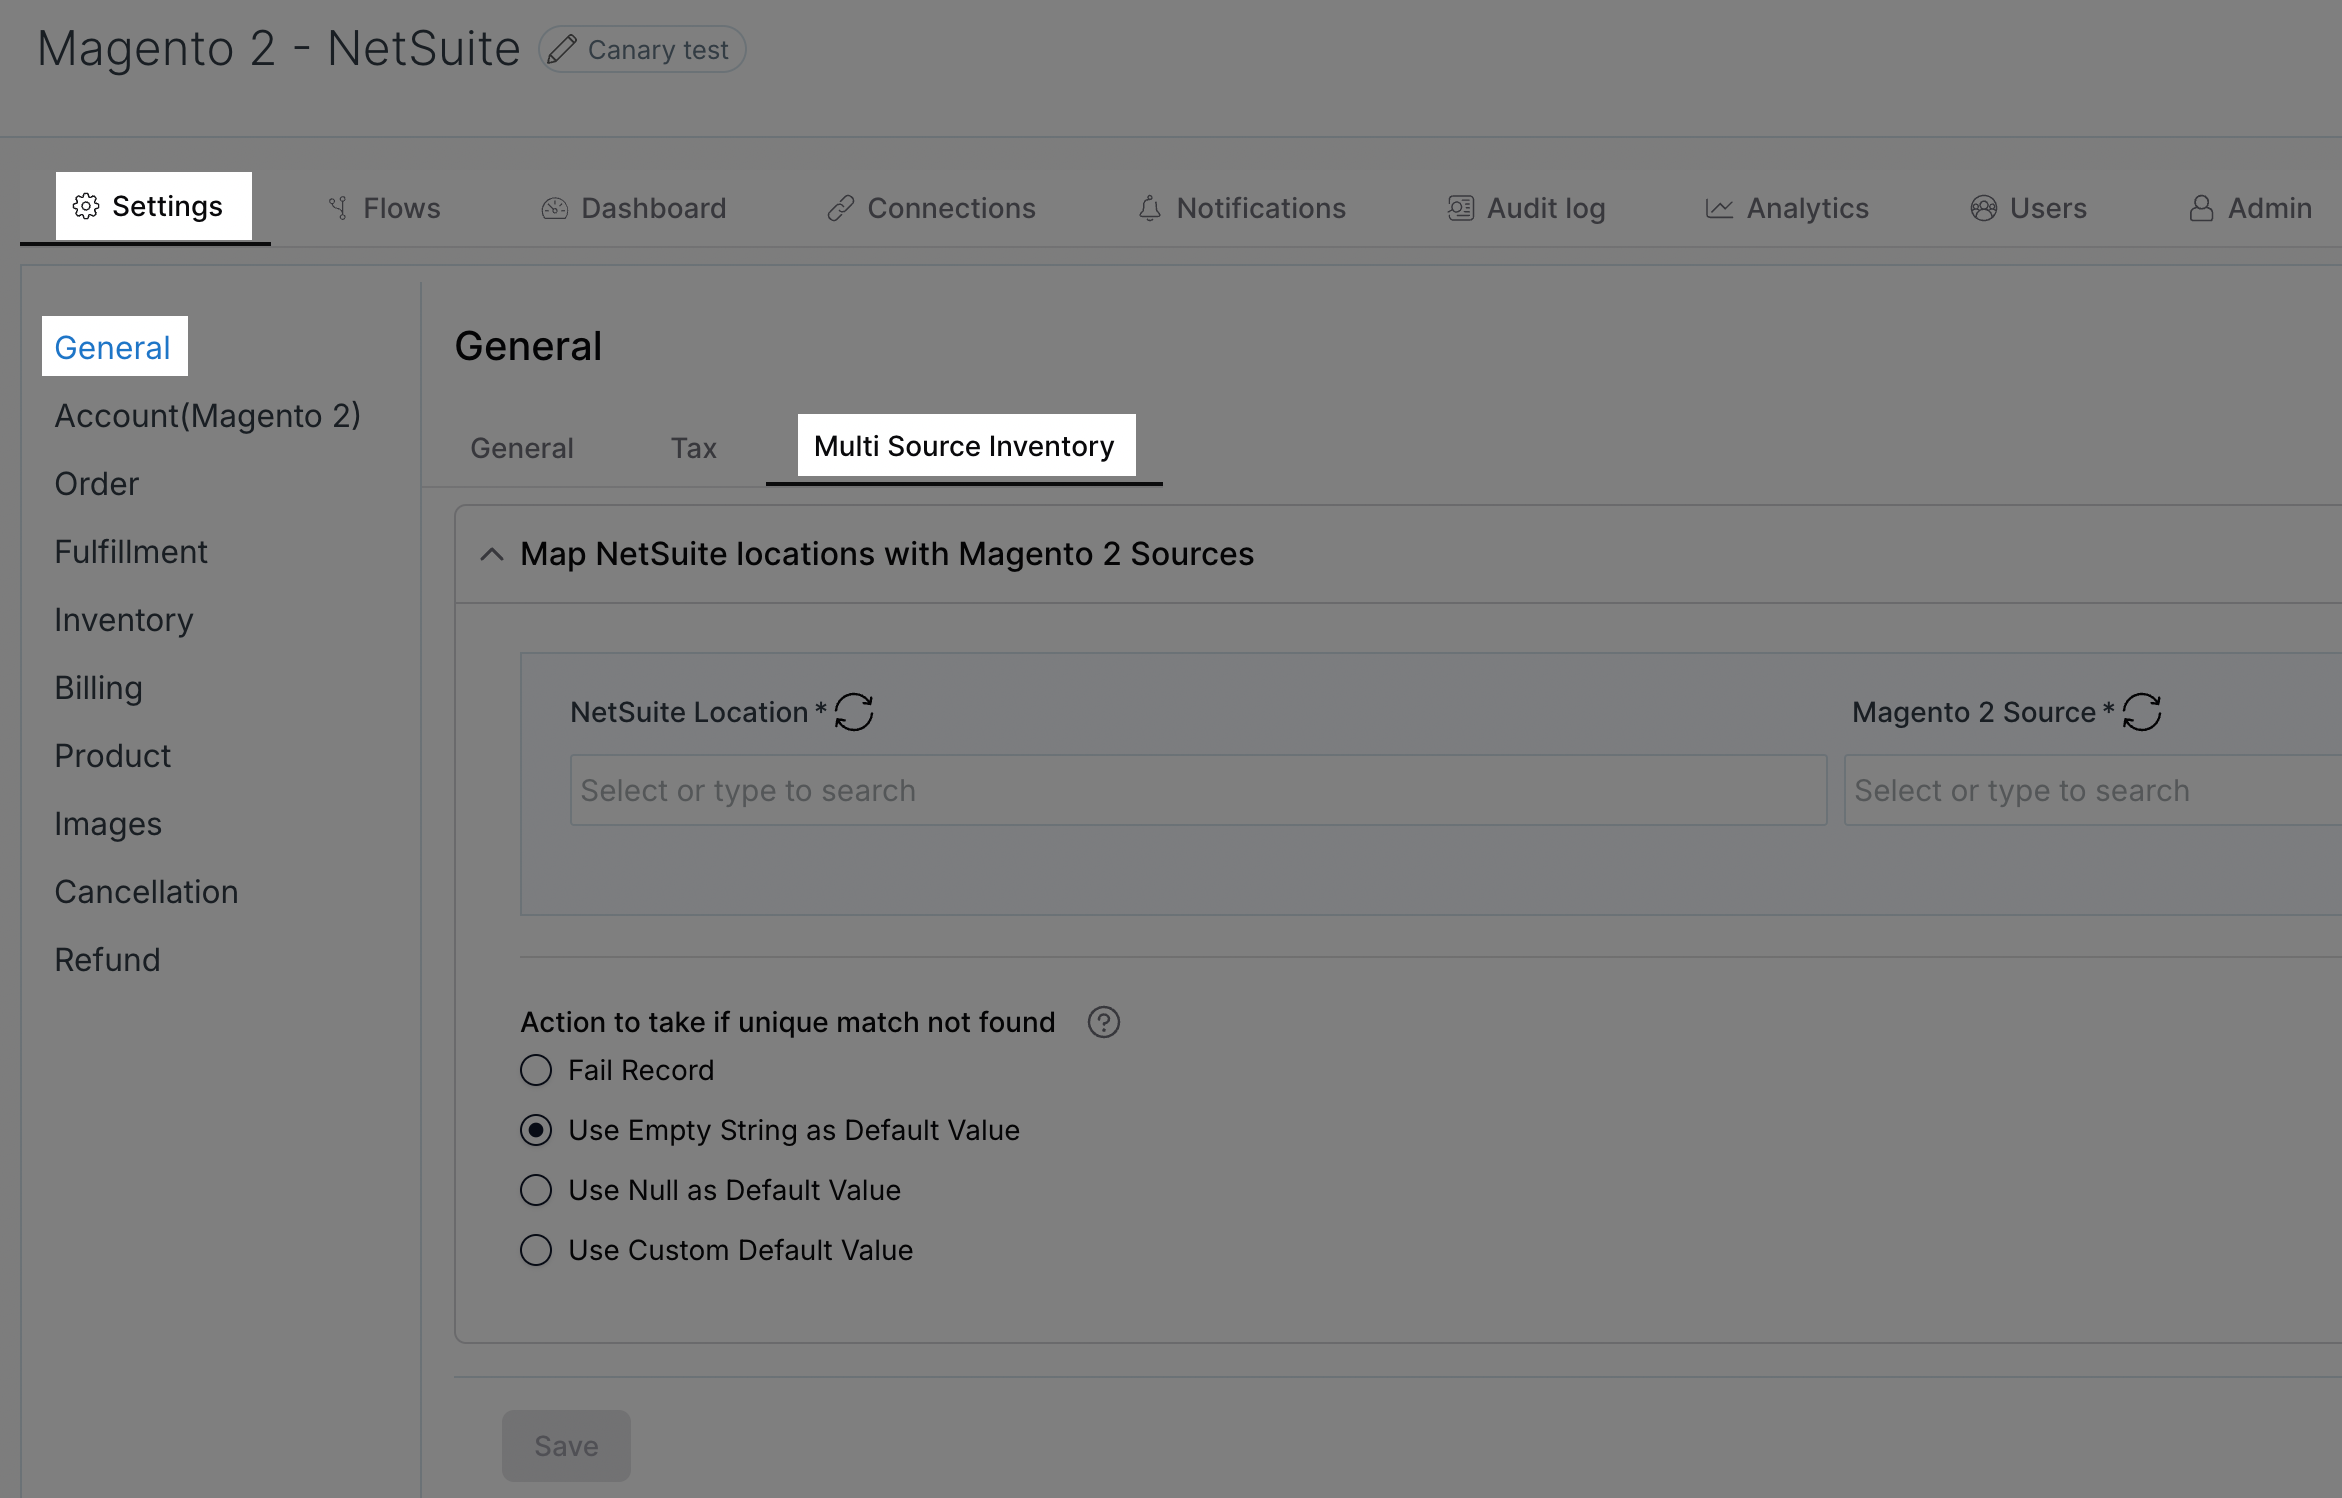The image size is (2342, 1498).
Task: Open the Audit log tab
Action: point(1527,208)
